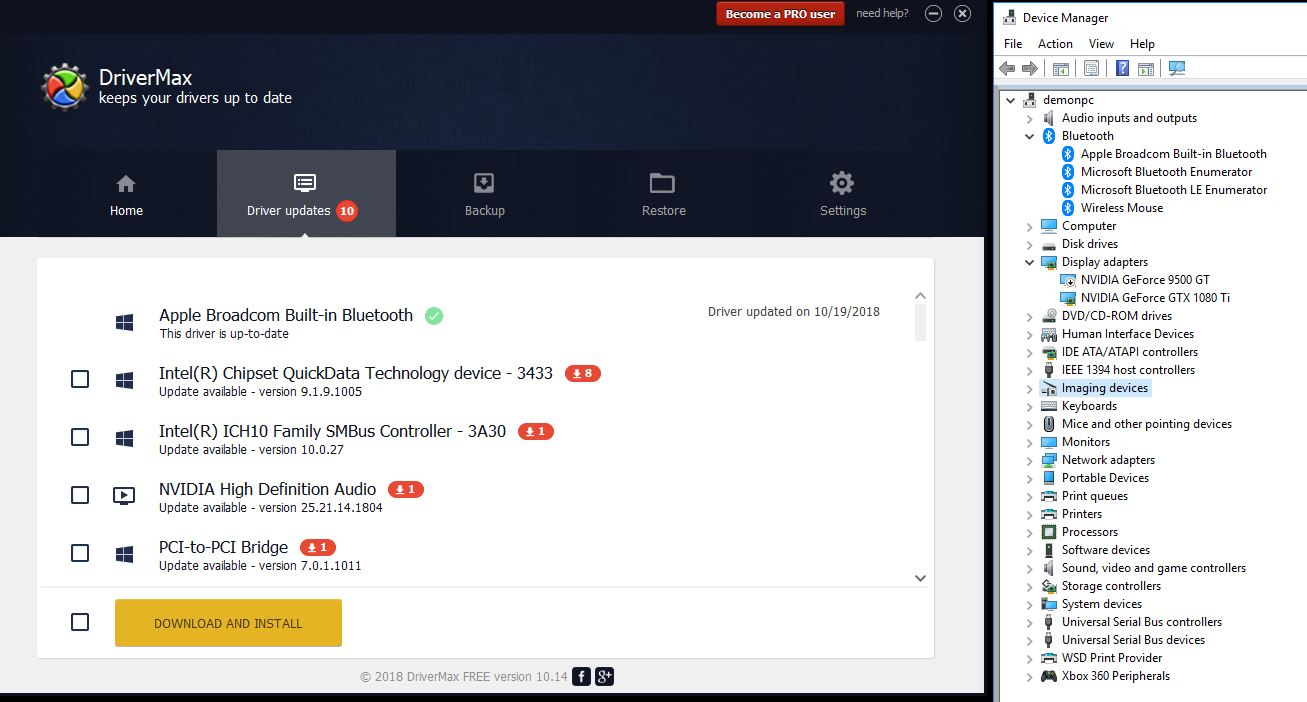Viewport: 1307px width, 702px height.
Task: Collapse the Display adapters category
Action: (1029, 262)
